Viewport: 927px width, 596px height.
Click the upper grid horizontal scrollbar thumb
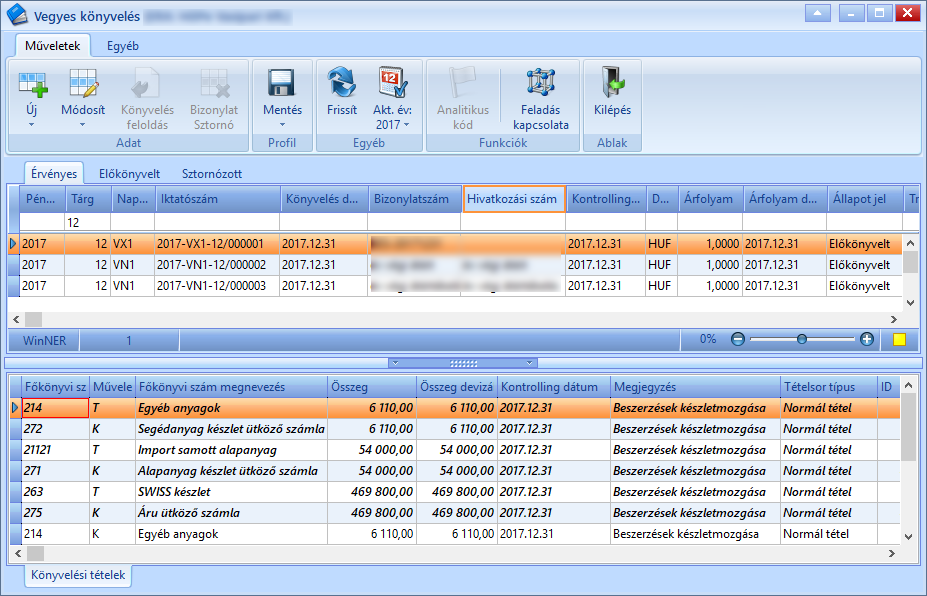33,319
